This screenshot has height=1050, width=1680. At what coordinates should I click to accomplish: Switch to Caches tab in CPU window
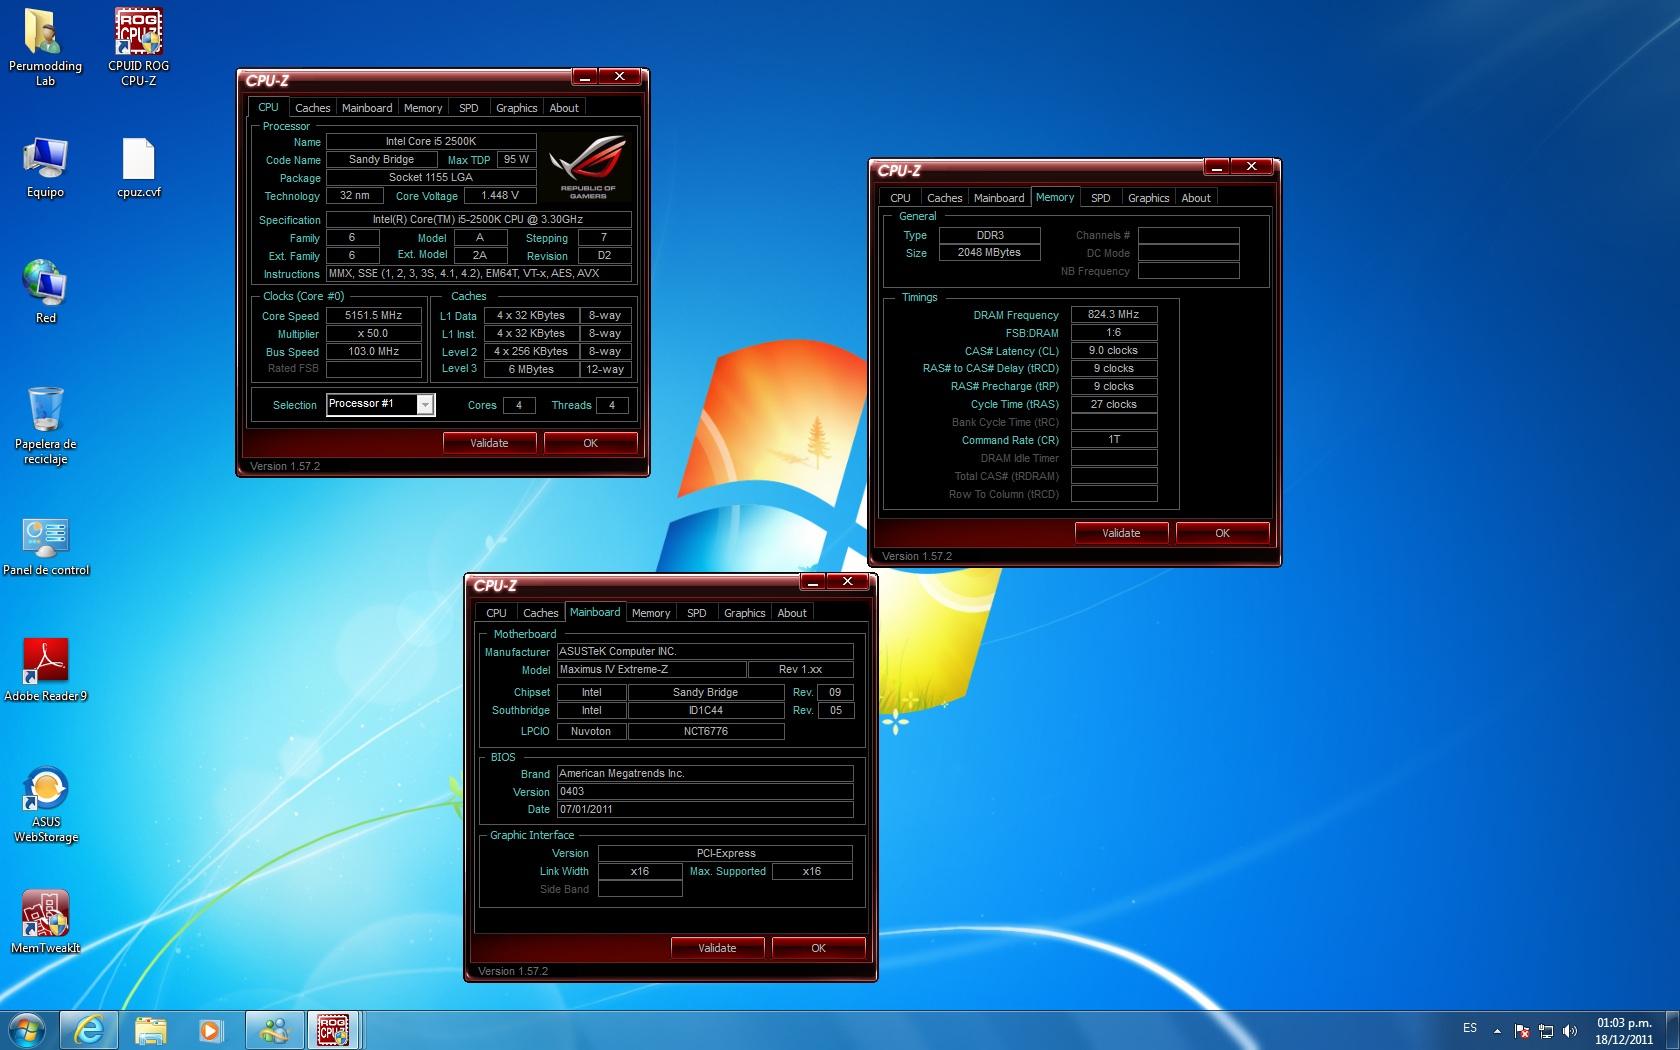[x=312, y=108]
